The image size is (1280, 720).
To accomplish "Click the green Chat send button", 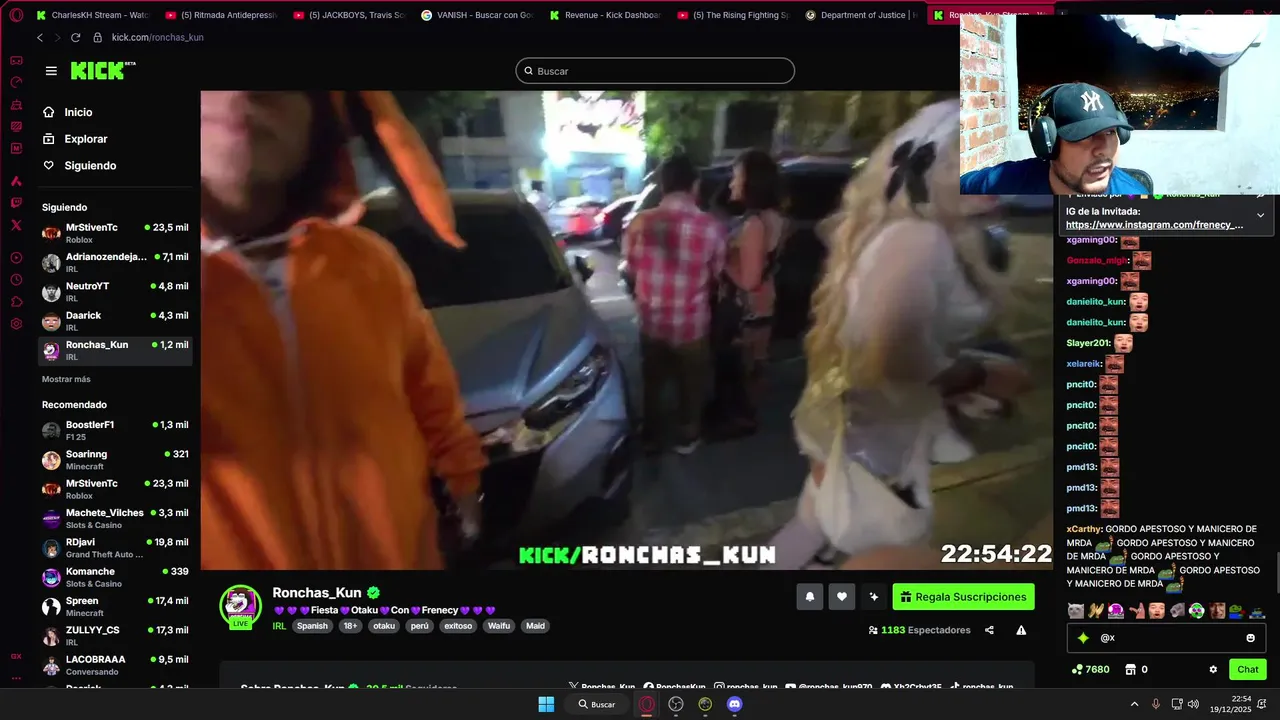I will pyautogui.click(x=1247, y=669).
